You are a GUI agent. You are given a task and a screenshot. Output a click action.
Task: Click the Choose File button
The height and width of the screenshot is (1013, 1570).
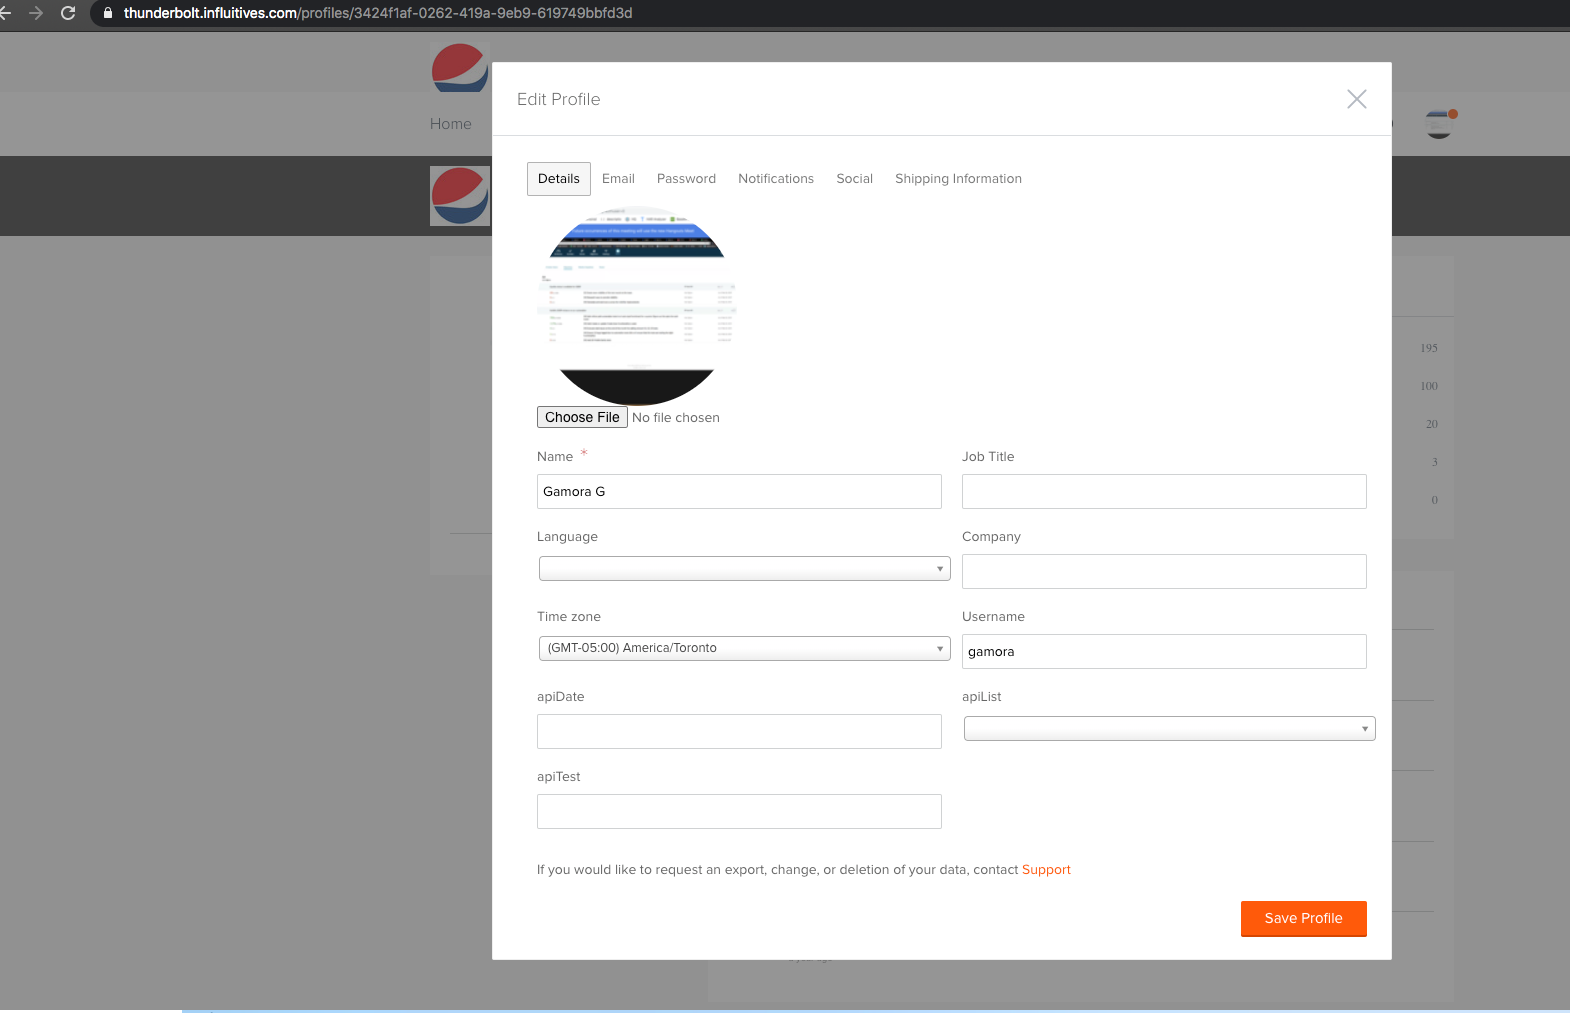(582, 417)
